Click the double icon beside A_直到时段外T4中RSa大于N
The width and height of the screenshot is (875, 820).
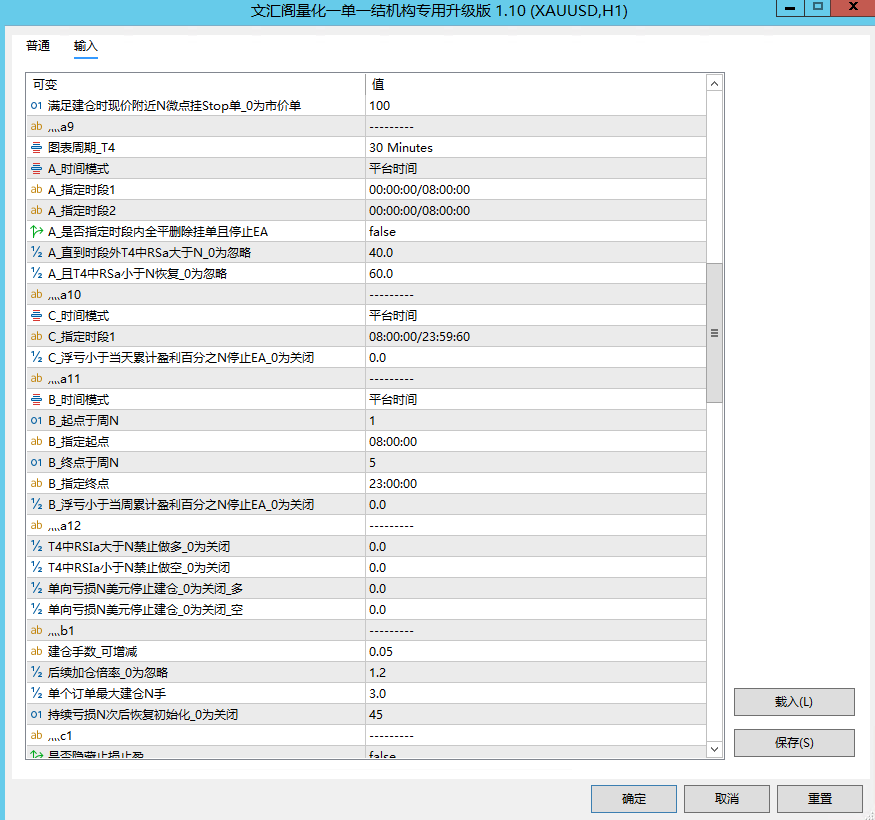tap(36, 252)
